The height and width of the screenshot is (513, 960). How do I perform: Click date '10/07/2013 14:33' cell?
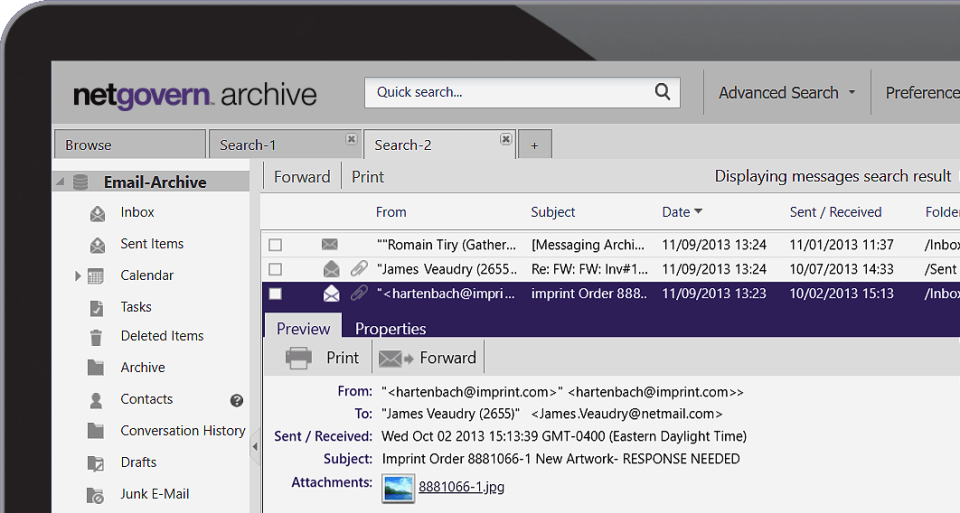(x=841, y=269)
